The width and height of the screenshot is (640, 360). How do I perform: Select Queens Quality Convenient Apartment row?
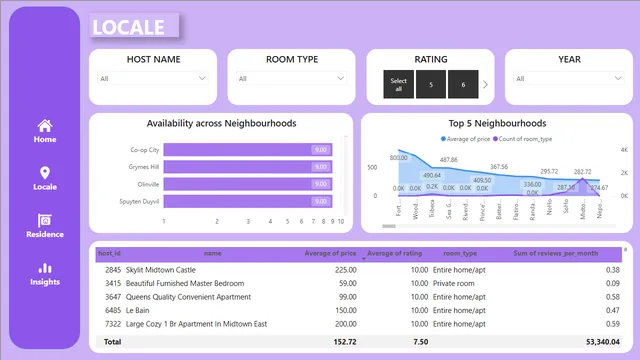[x=359, y=297]
